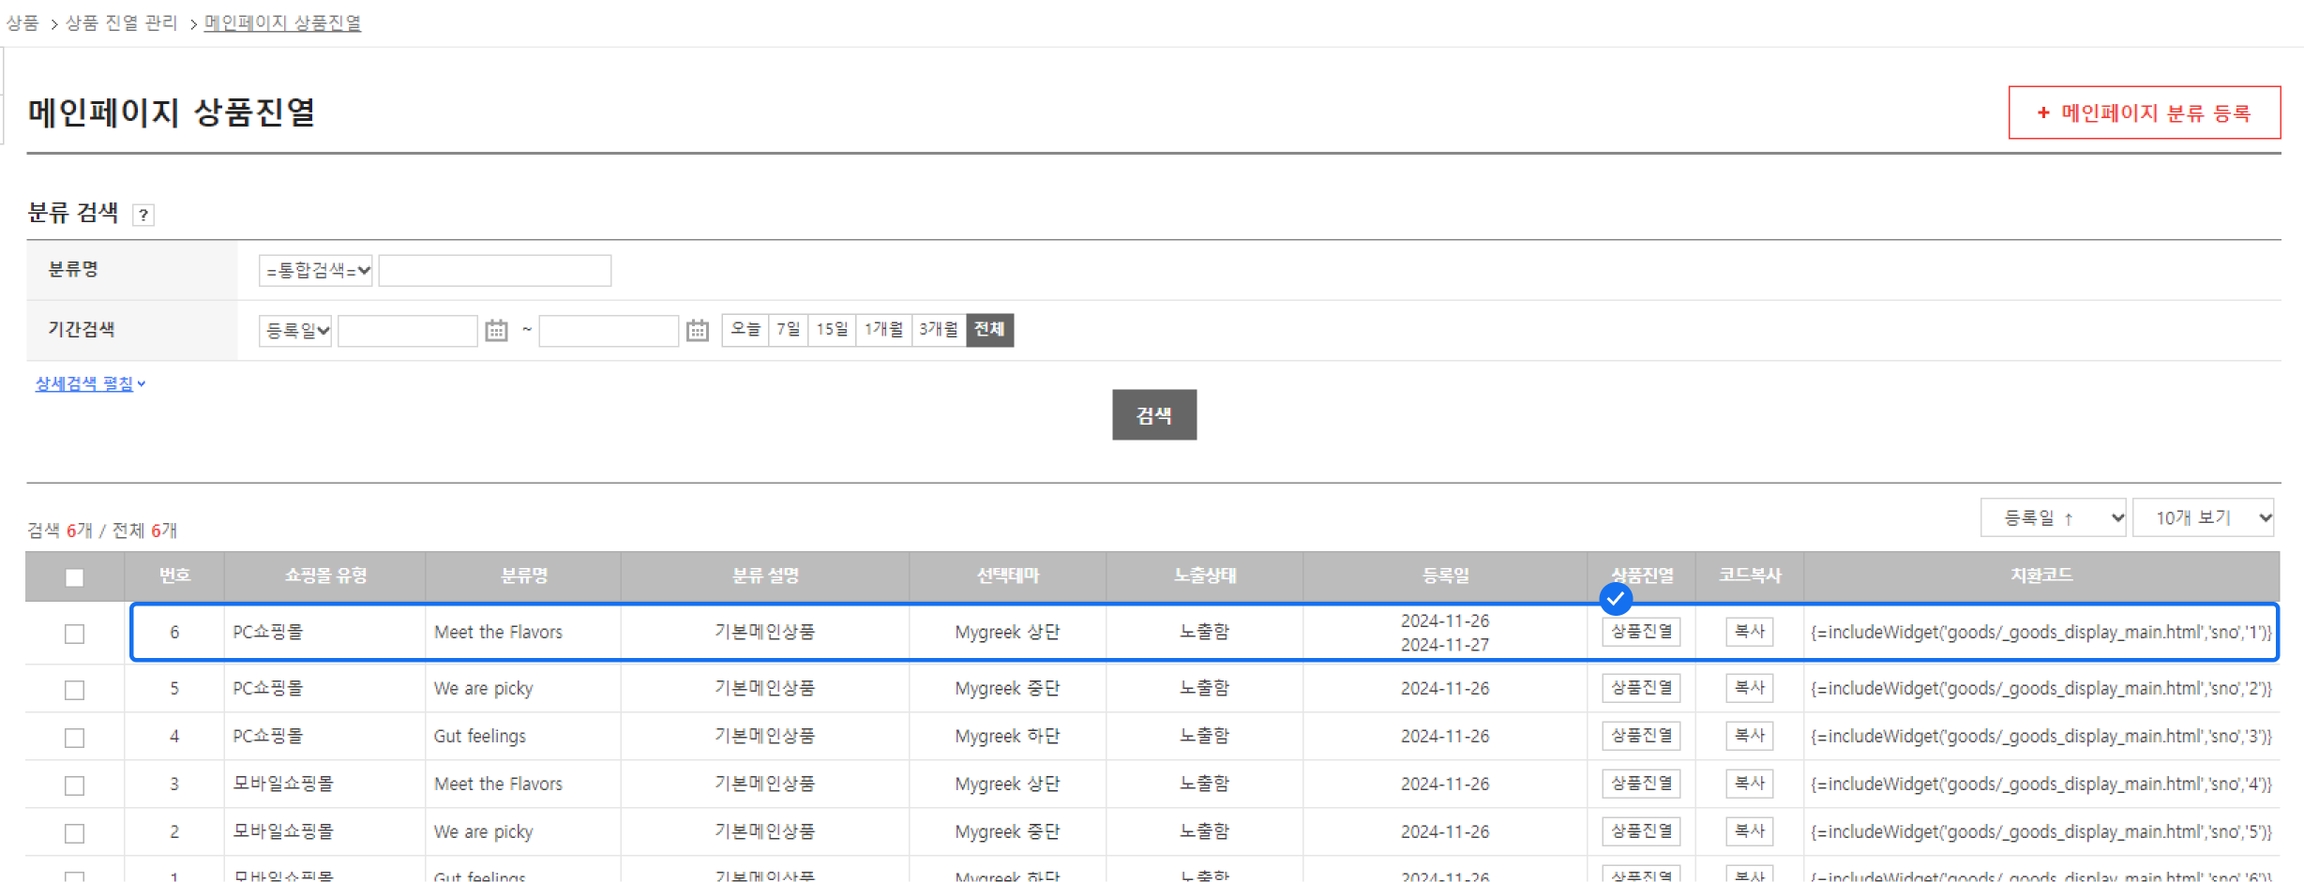Select checkbox for row 4 Gut feelings
Viewport: 2304px width, 882px height.
coord(74,737)
